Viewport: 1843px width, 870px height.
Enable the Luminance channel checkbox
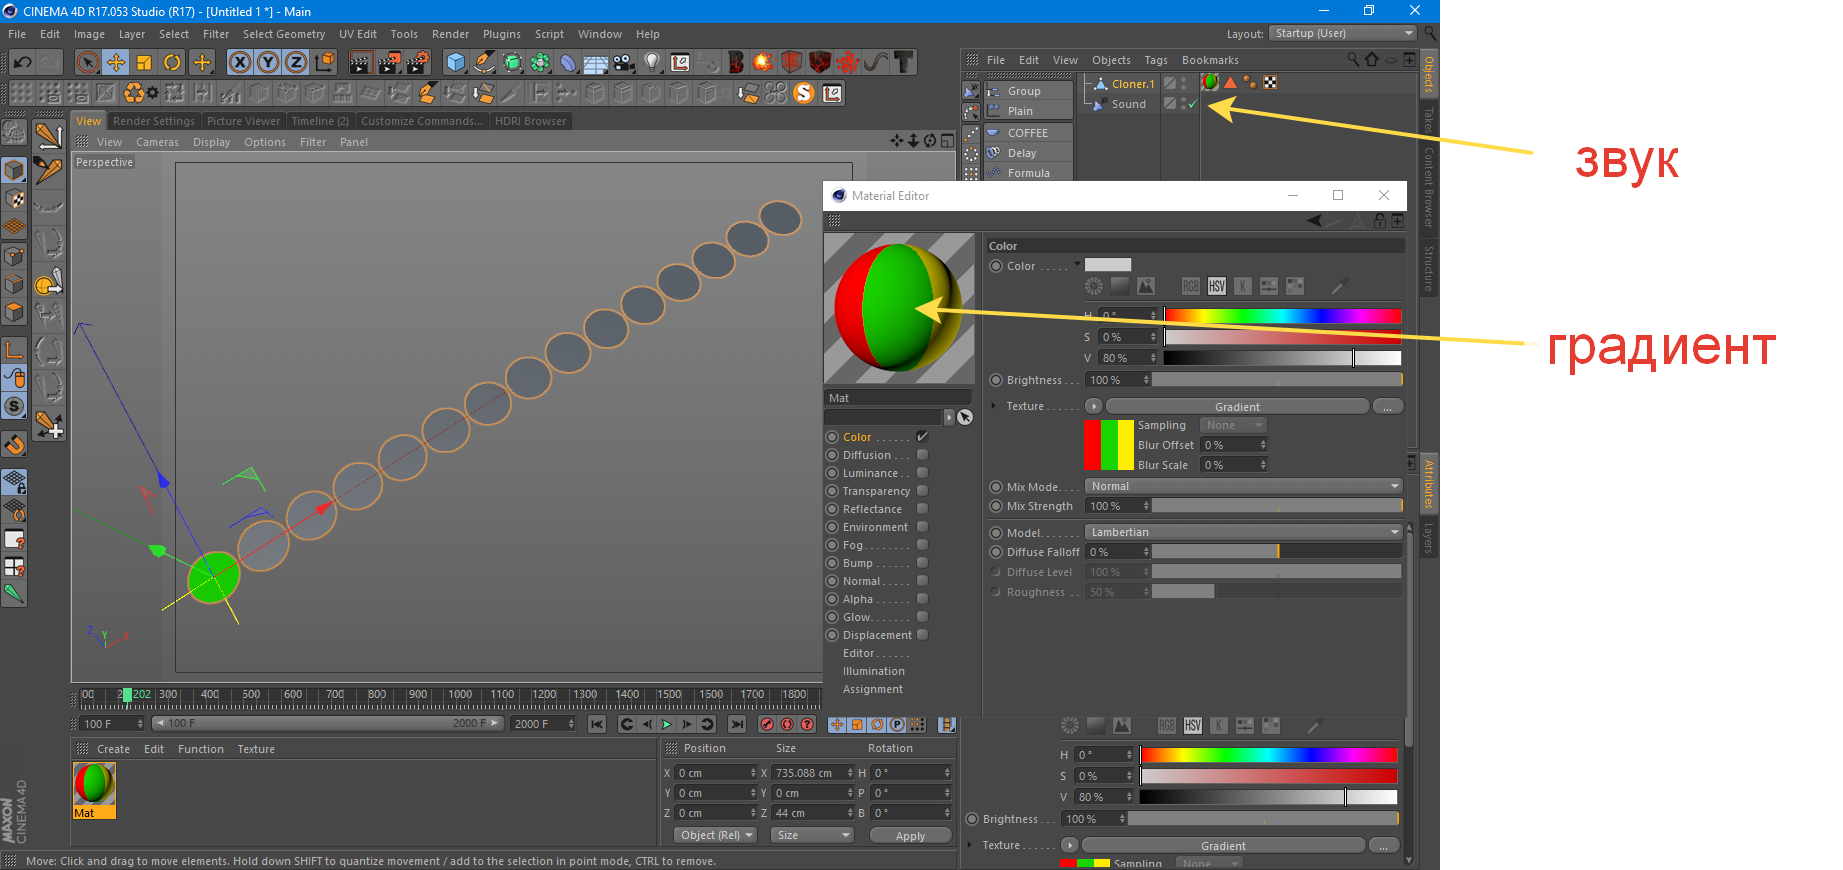point(922,473)
